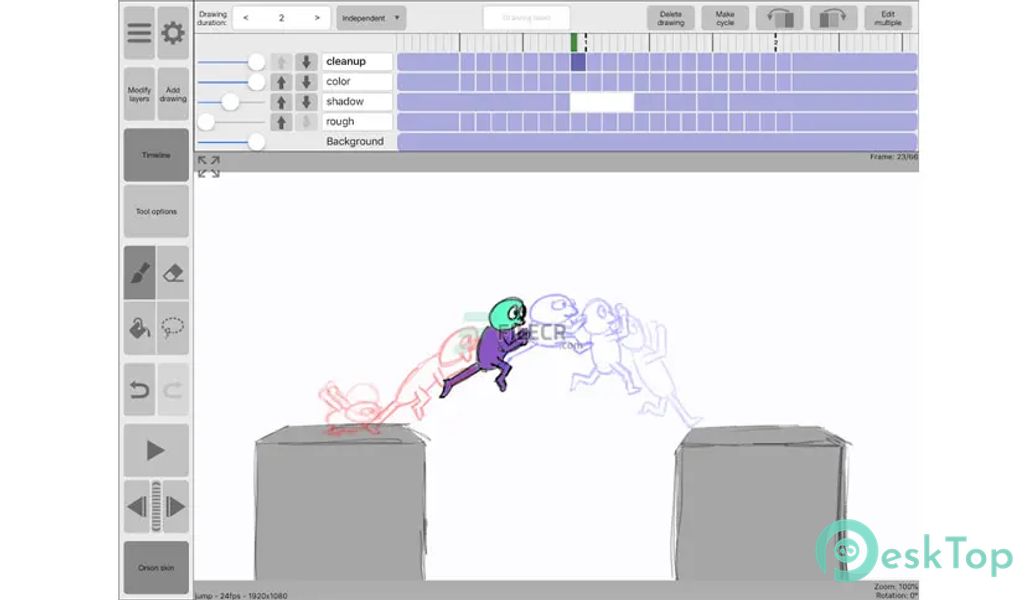Select the Eraser tool
This screenshot has width=1036, height=600.
173,273
